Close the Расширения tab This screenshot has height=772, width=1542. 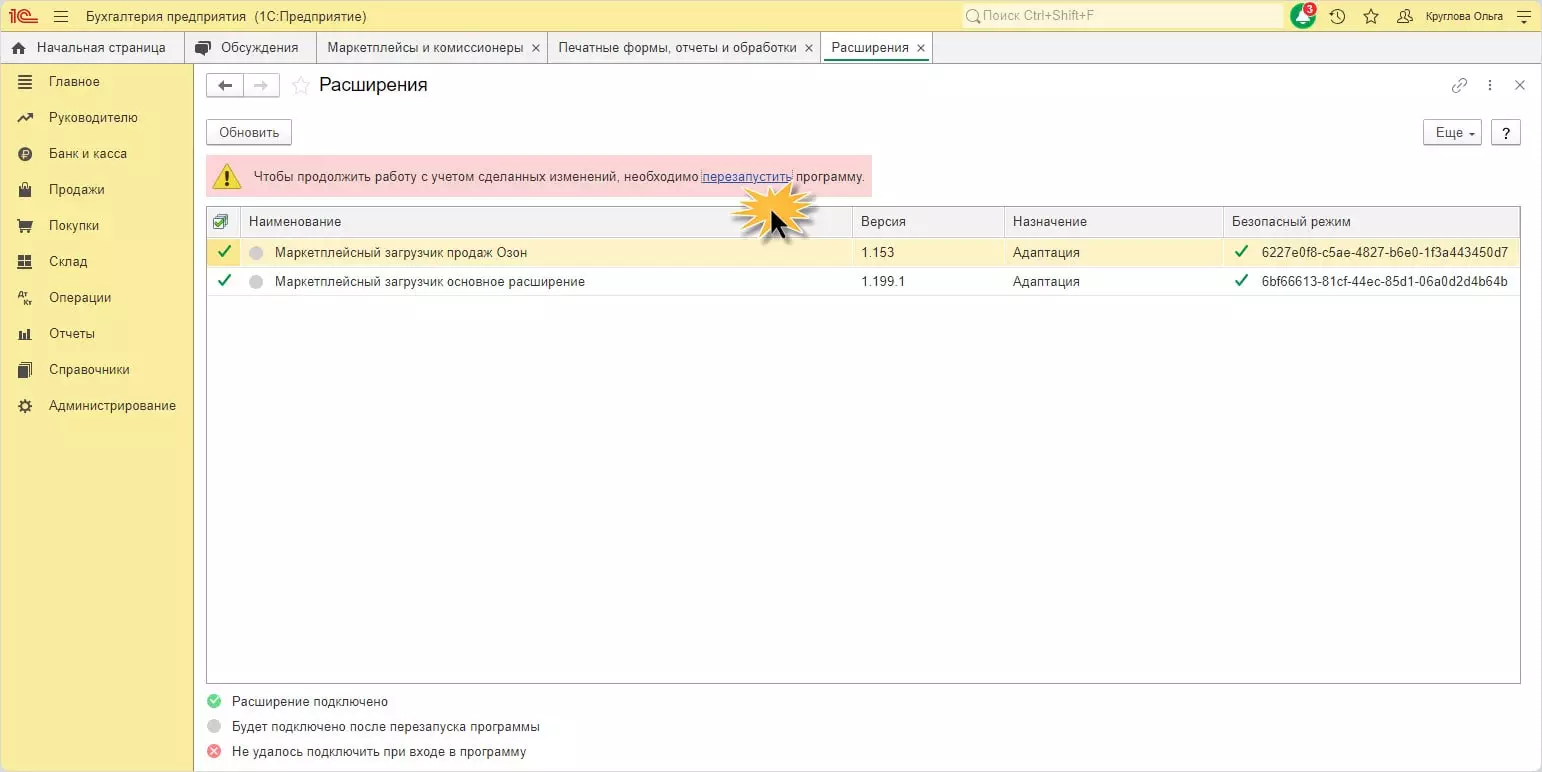pos(921,48)
